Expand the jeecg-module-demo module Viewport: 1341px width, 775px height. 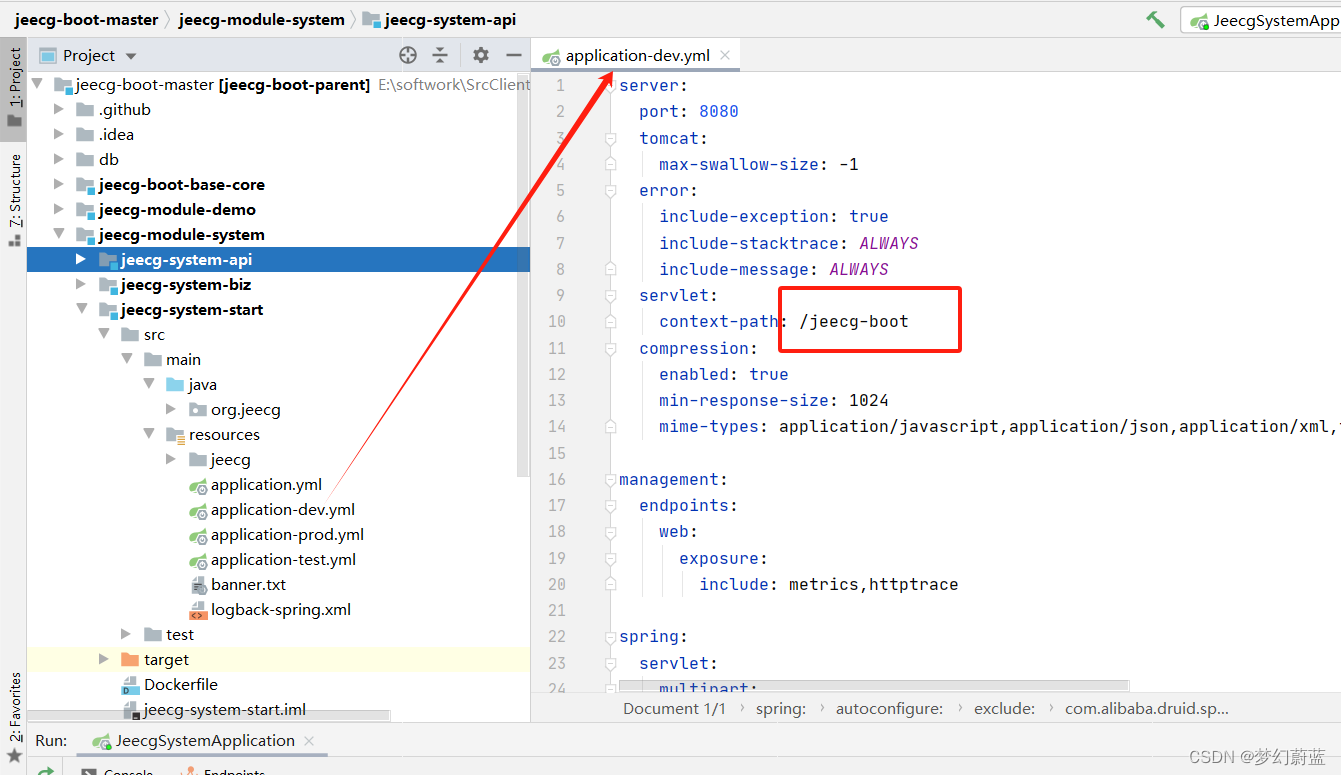pyautogui.click(x=59, y=209)
